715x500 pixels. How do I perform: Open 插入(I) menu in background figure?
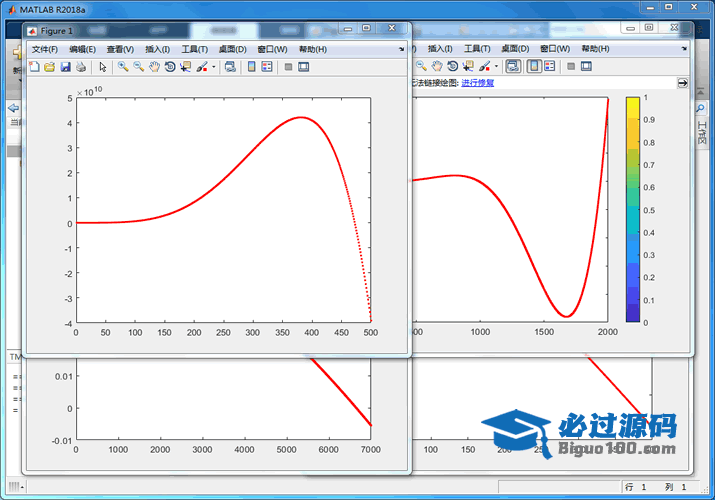(440, 49)
